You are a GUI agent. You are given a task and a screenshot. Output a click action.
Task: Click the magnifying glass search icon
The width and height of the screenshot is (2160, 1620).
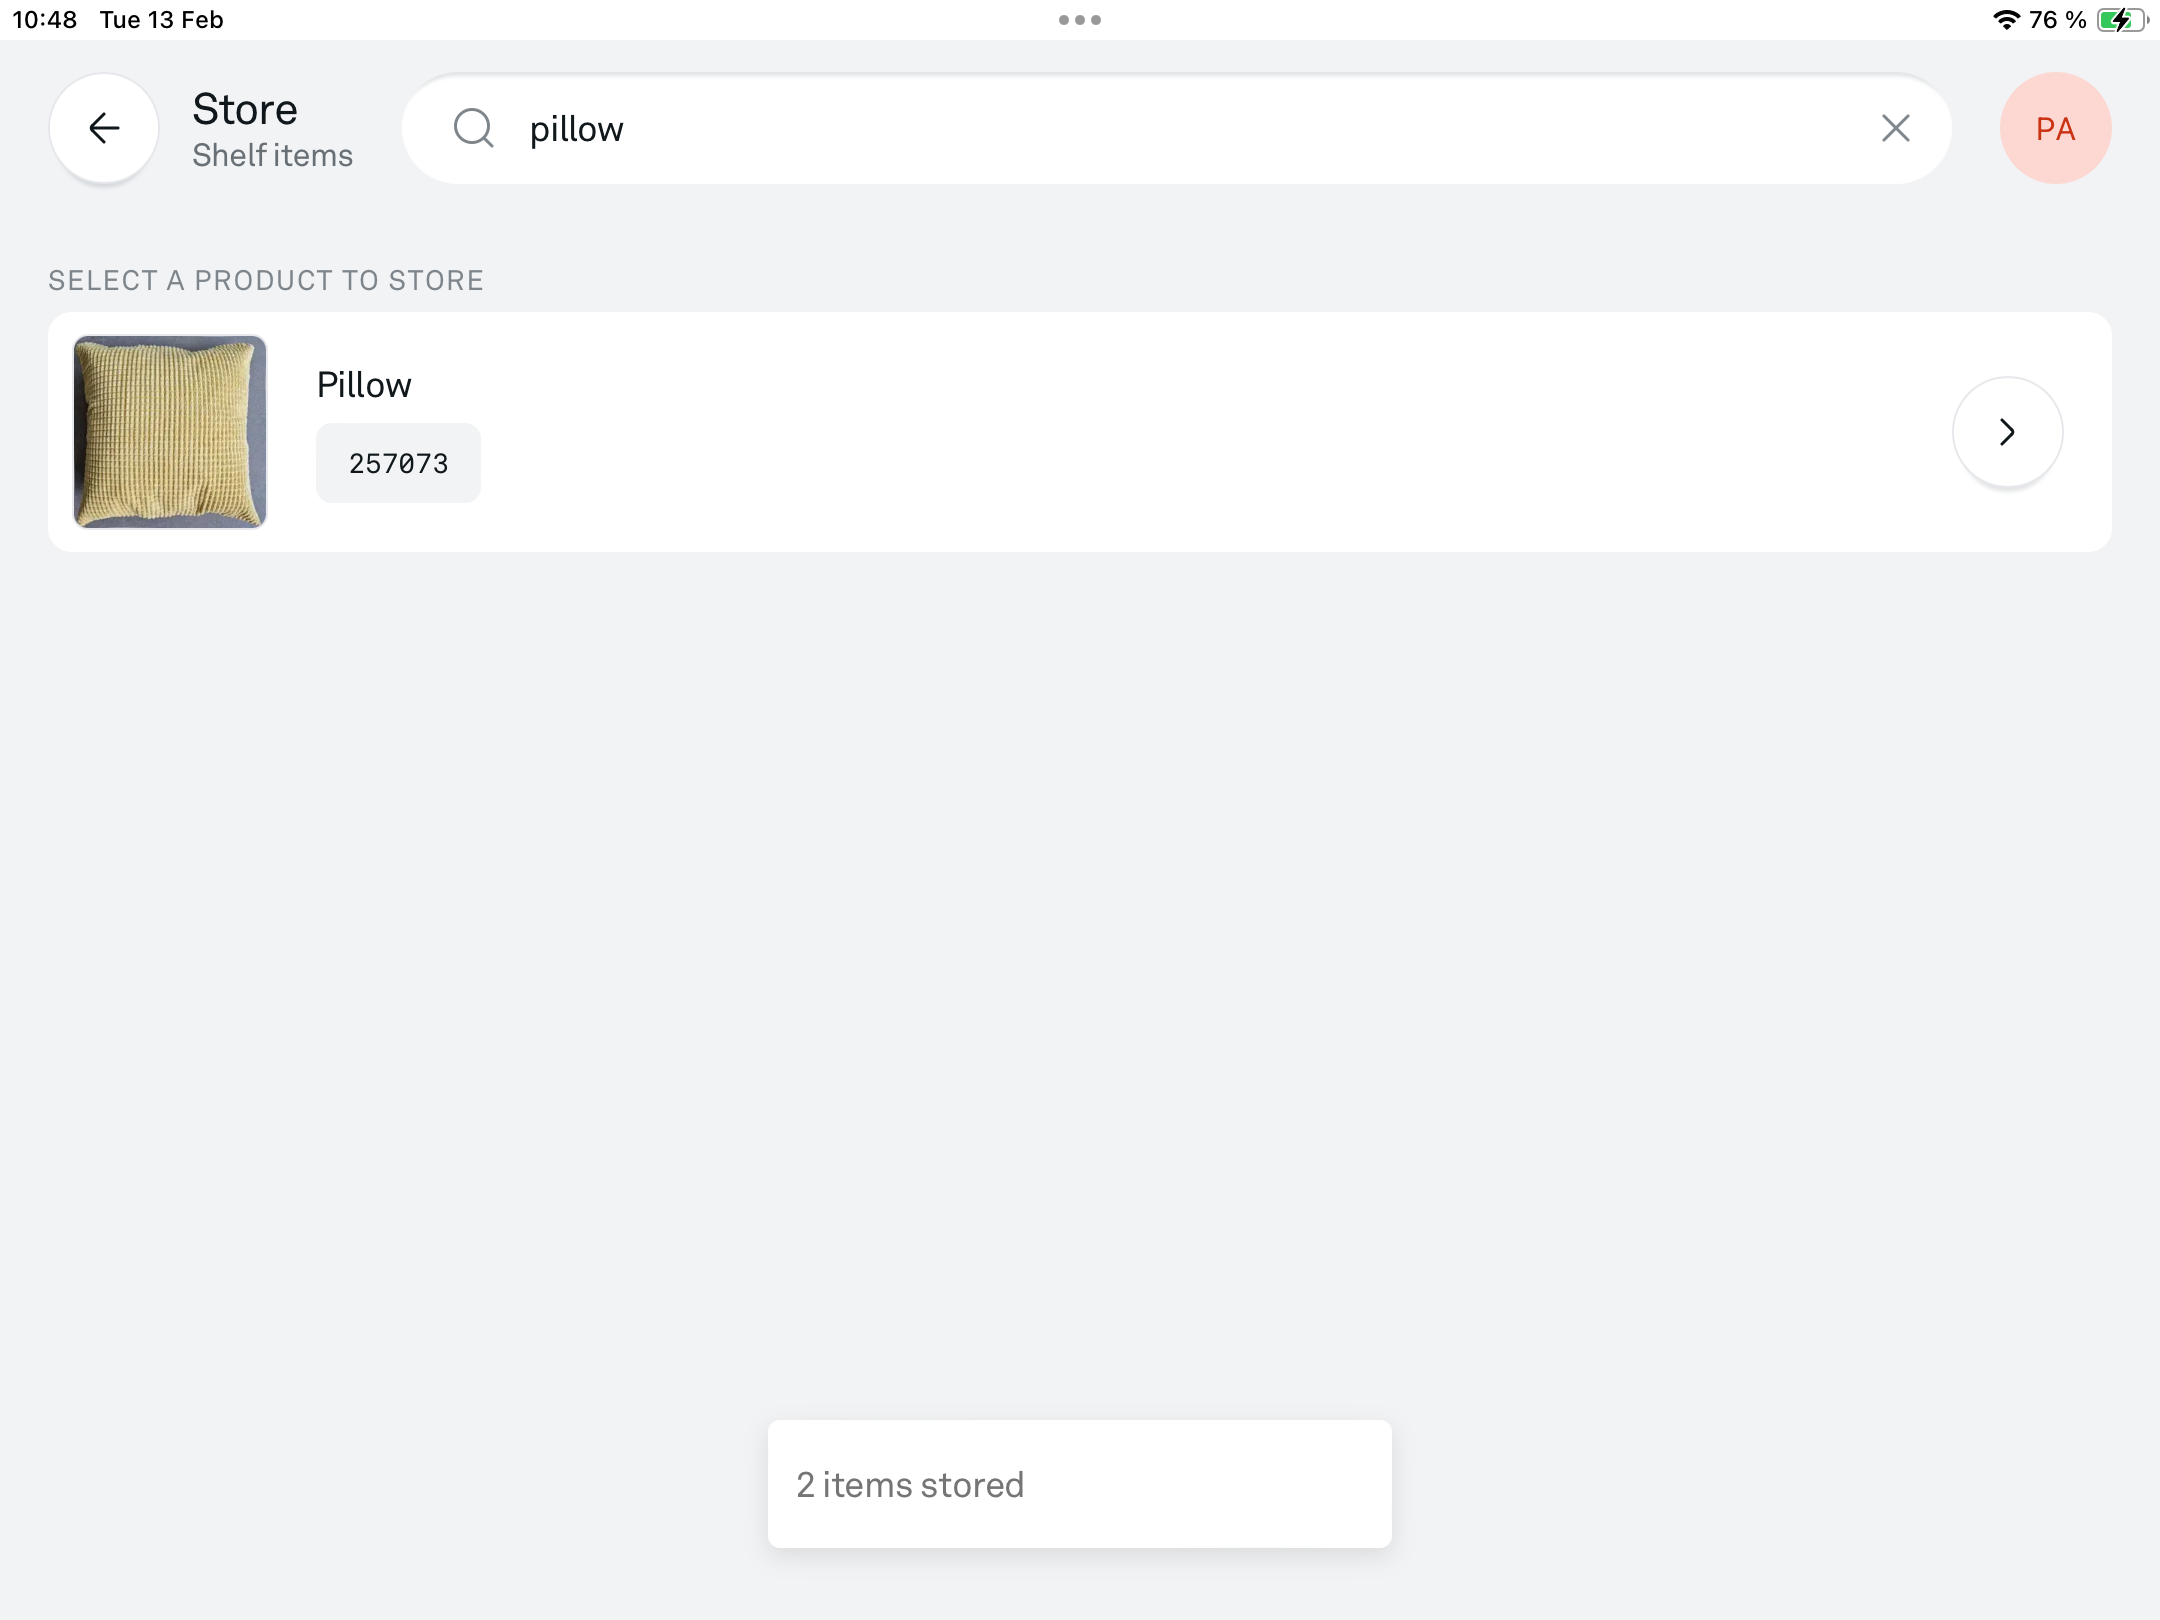(474, 128)
